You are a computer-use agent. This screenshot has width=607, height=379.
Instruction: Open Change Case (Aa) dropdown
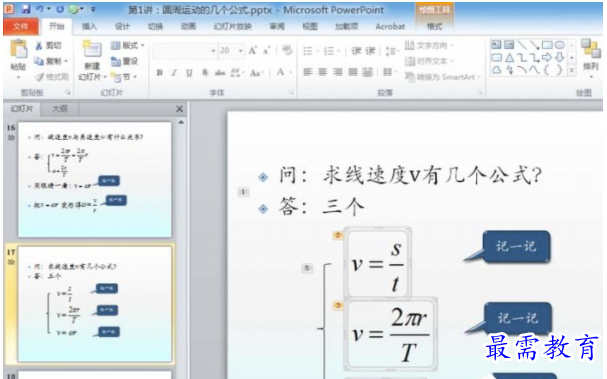click(x=257, y=72)
